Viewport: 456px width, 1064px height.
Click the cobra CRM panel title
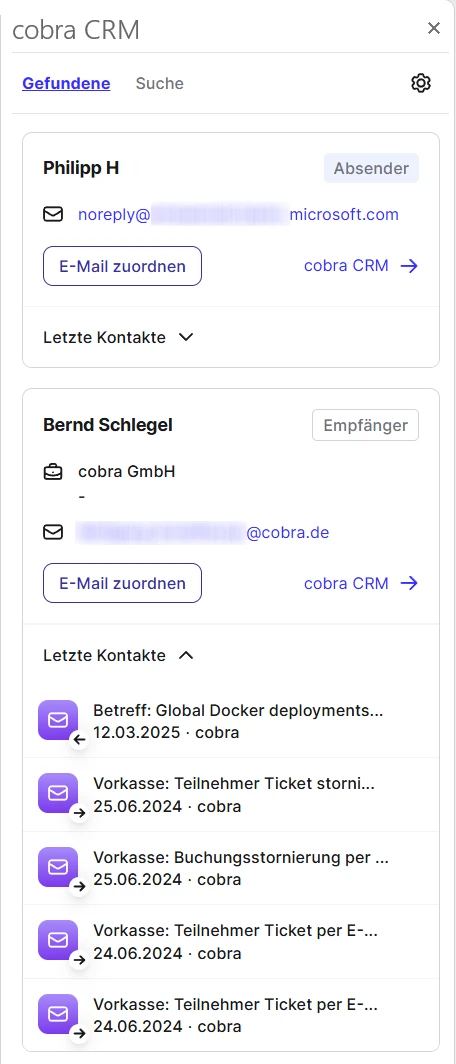(76, 30)
